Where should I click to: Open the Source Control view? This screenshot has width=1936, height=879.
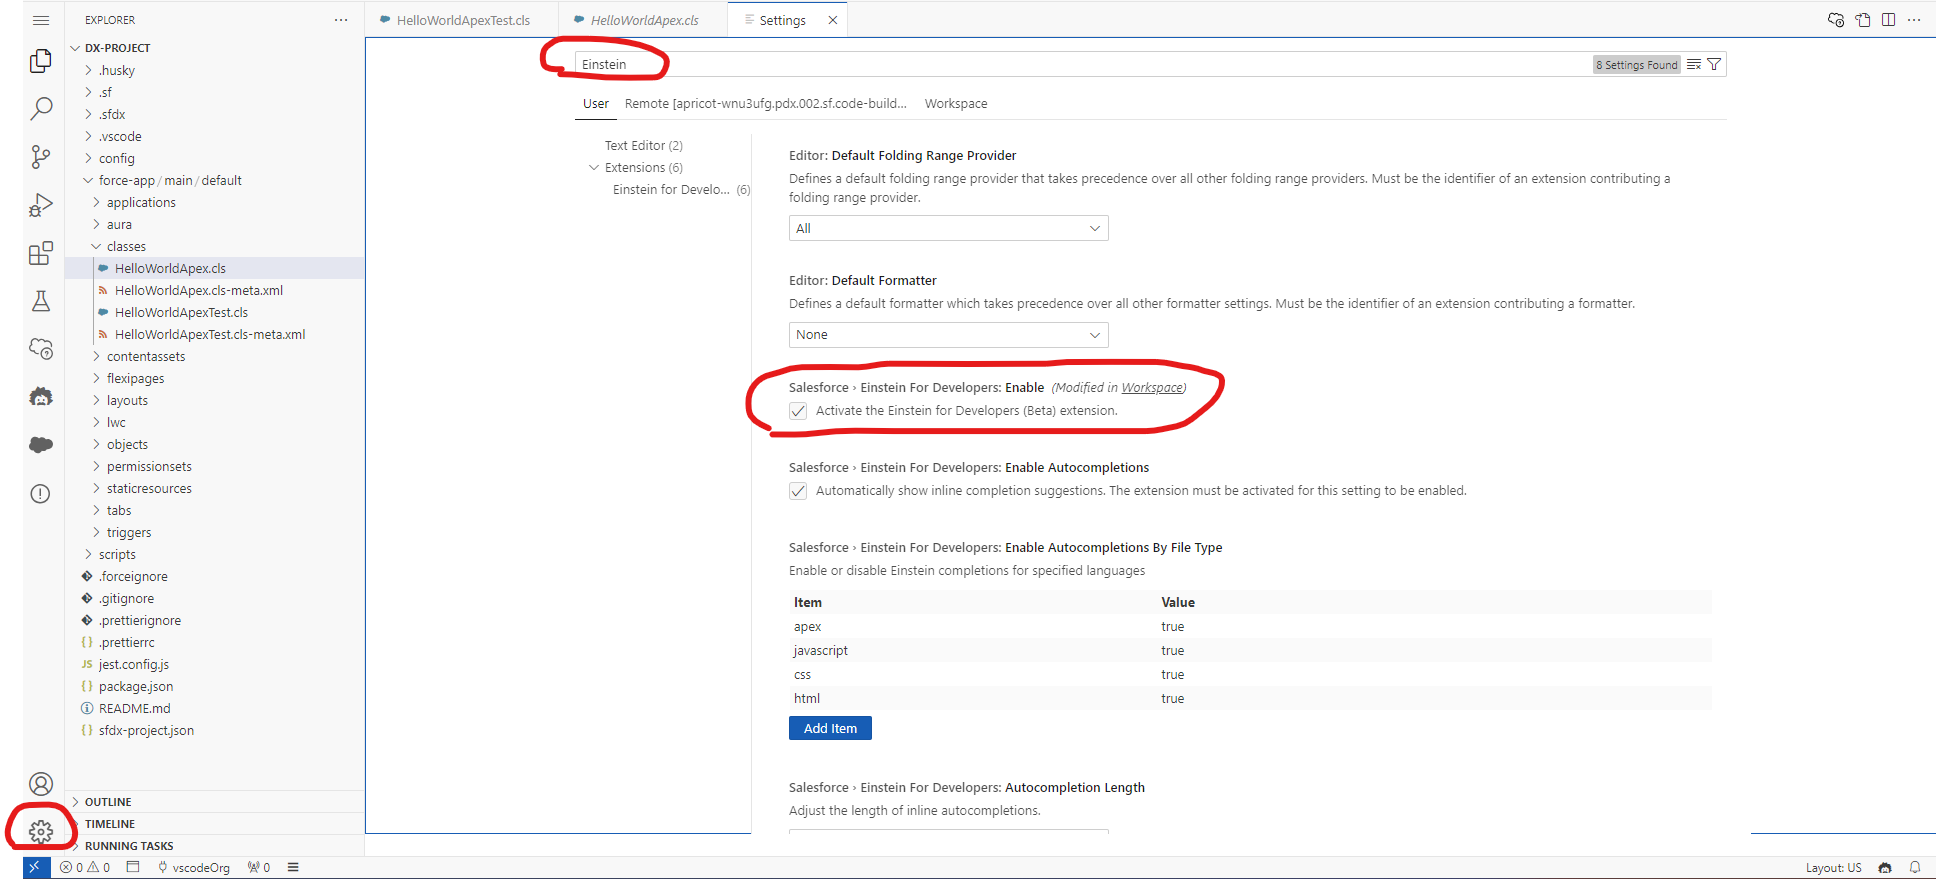(41, 157)
